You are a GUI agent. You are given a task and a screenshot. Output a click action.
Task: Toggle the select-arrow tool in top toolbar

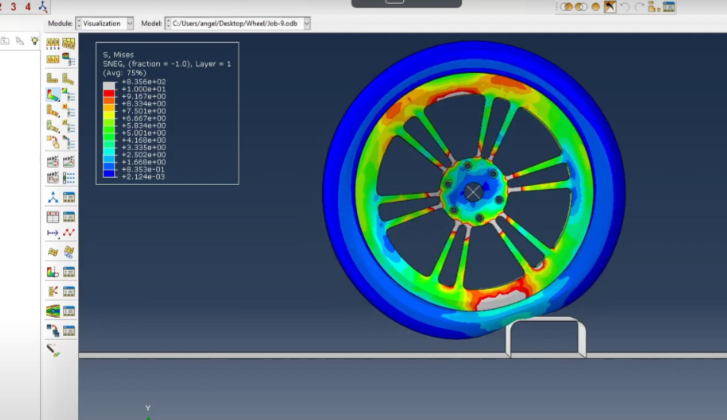point(610,7)
